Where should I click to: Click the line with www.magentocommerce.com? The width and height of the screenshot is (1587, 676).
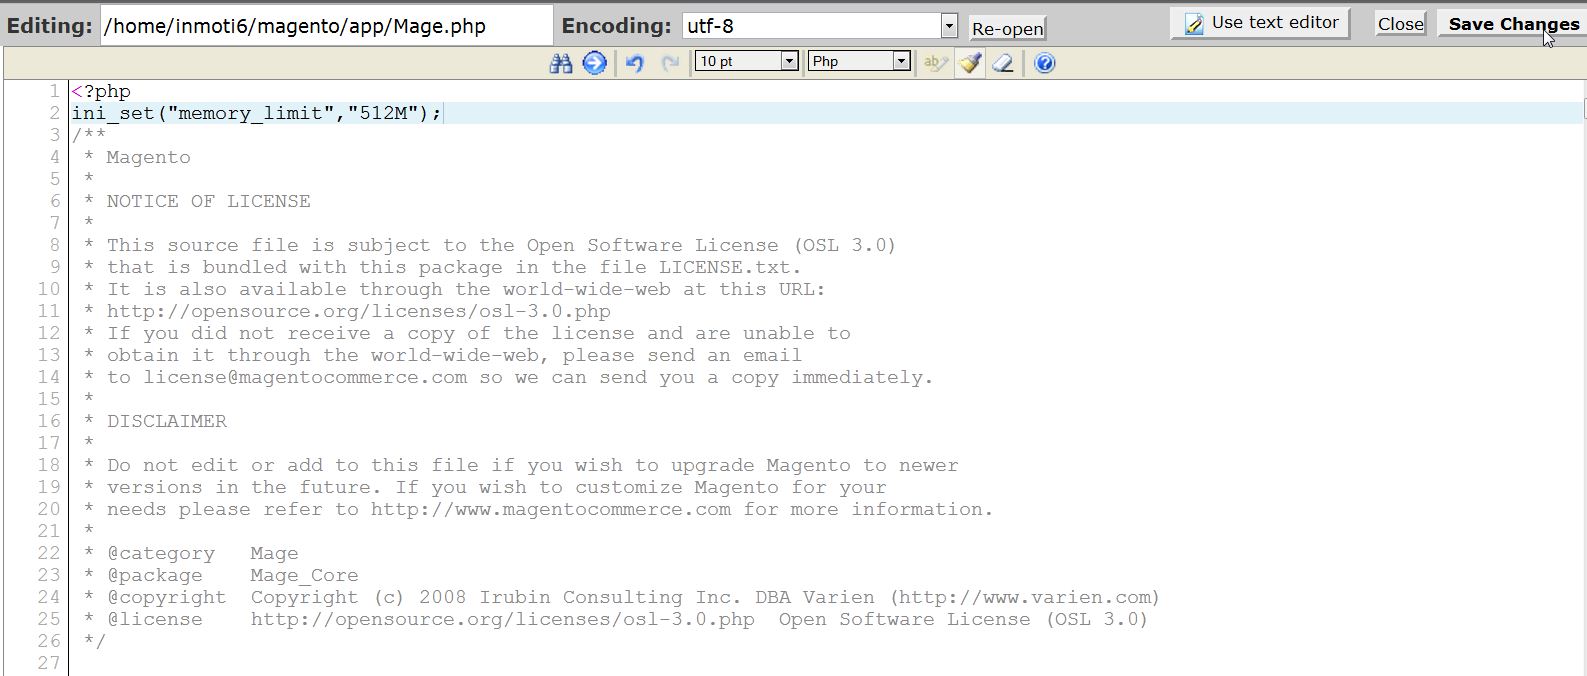click(x=538, y=509)
